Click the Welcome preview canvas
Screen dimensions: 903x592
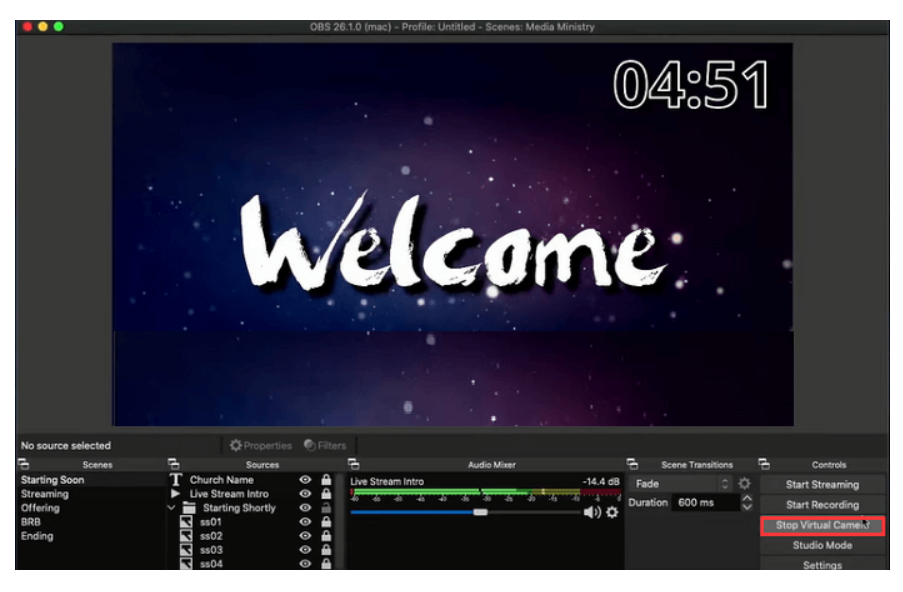[x=452, y=234]
